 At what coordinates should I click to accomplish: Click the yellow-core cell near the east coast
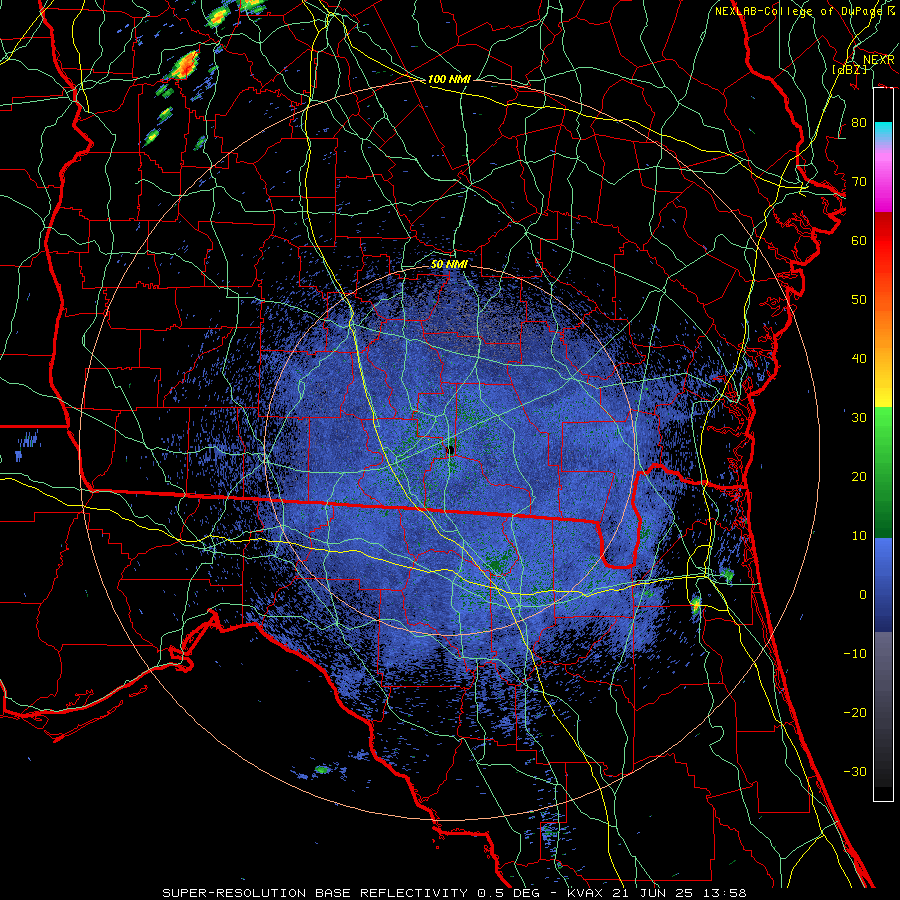[x=695, y=604]
